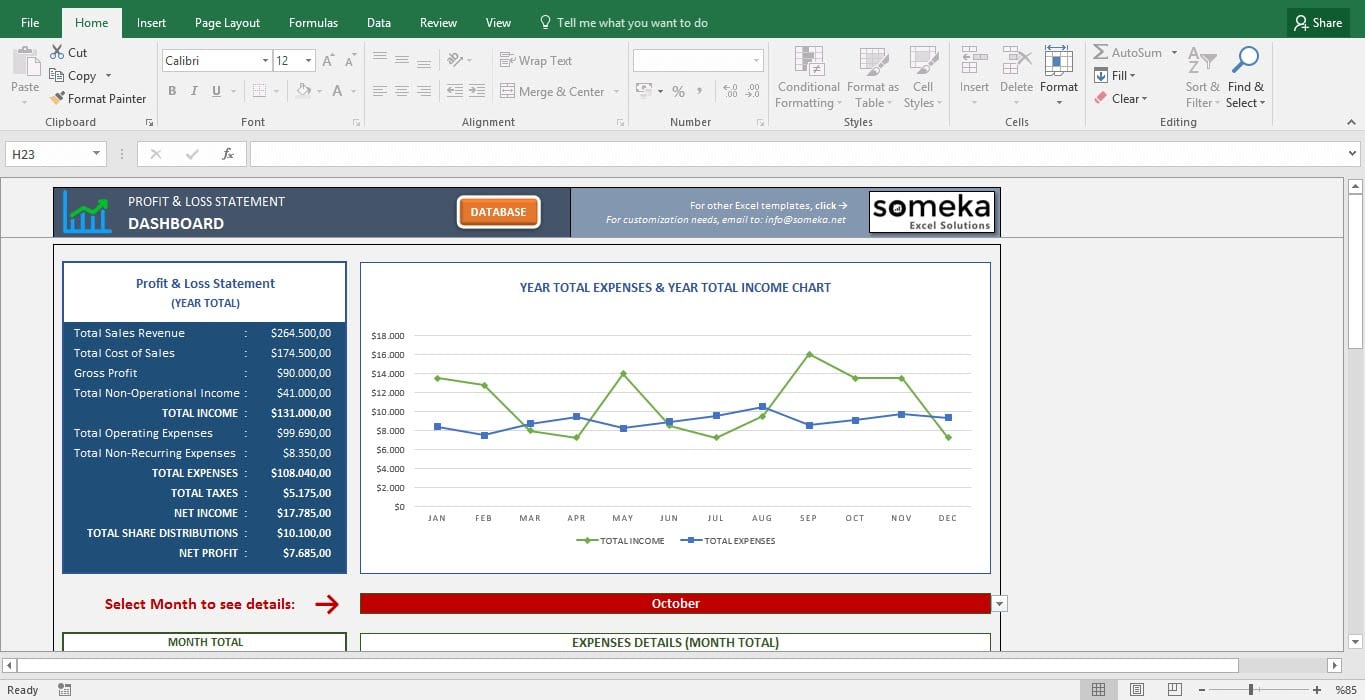1365x700 pixels.
Task: Click the Insert Function fx icon
Action: click(228, 154)
